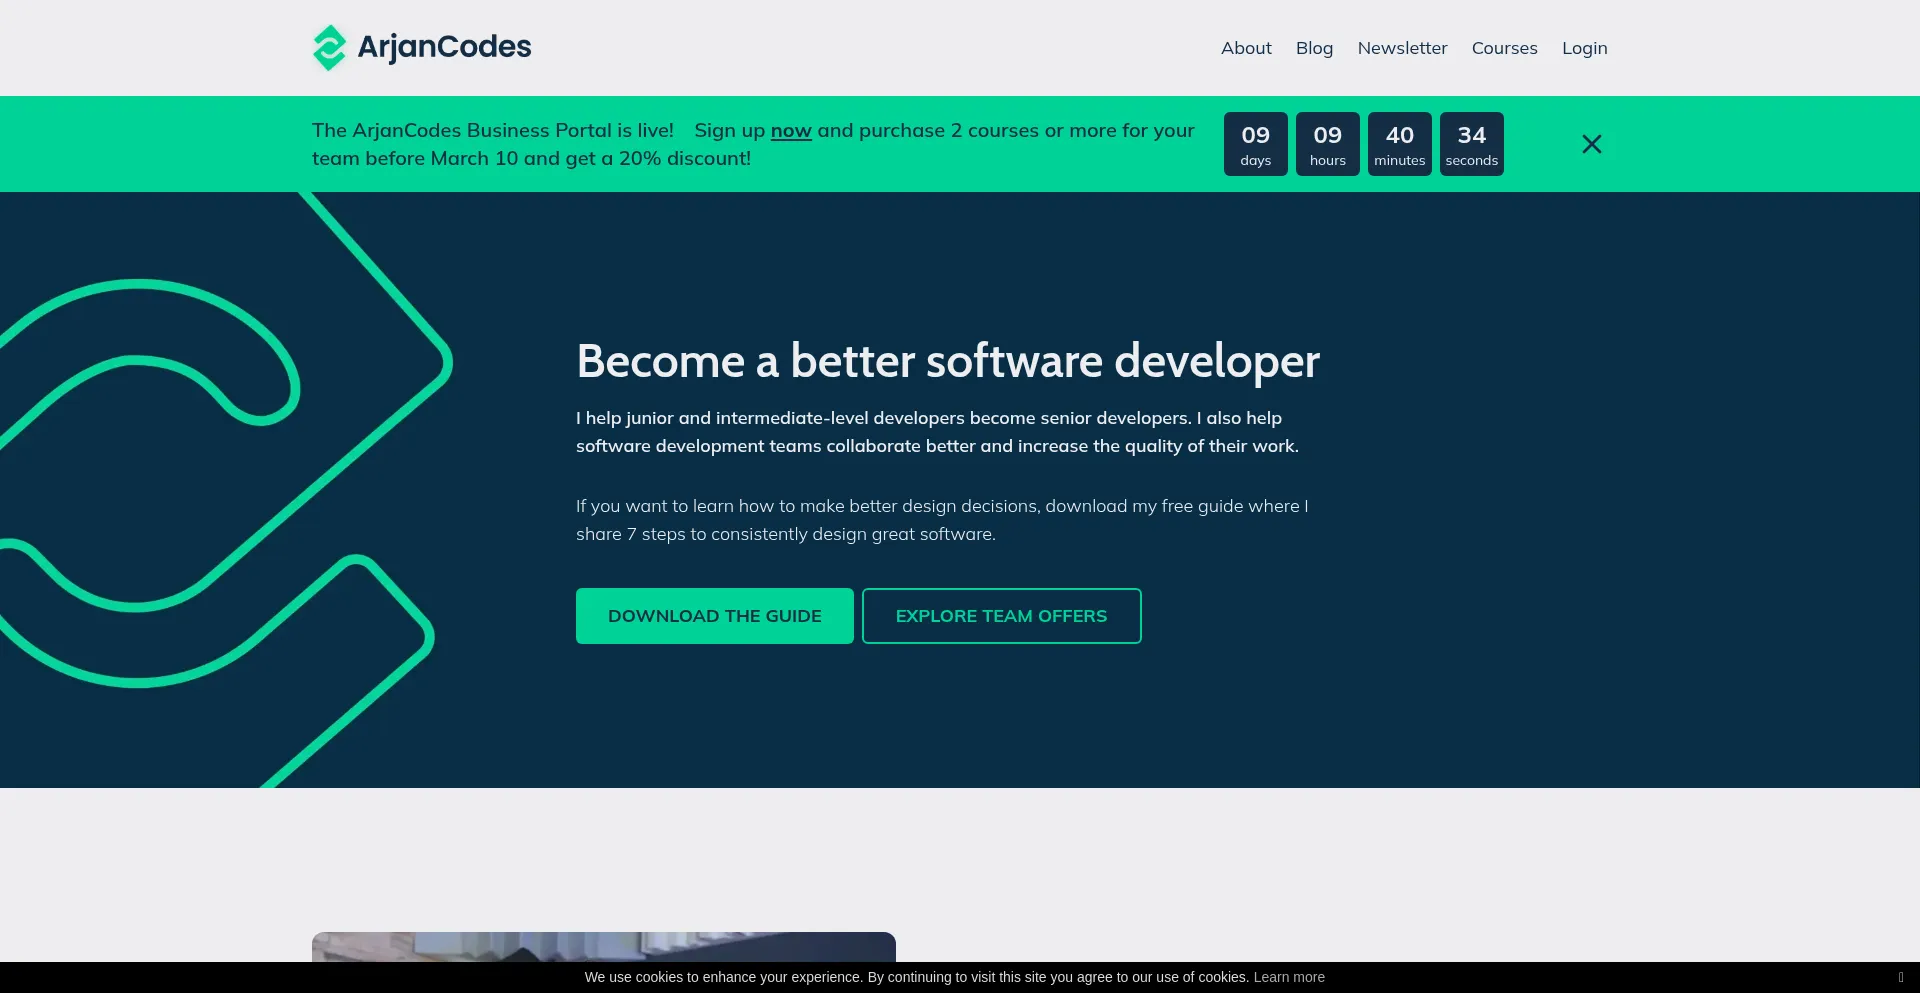This screenshot has width=1920, height=993.
Task: Click the countdown days box
Action: tap(1256, 144)
